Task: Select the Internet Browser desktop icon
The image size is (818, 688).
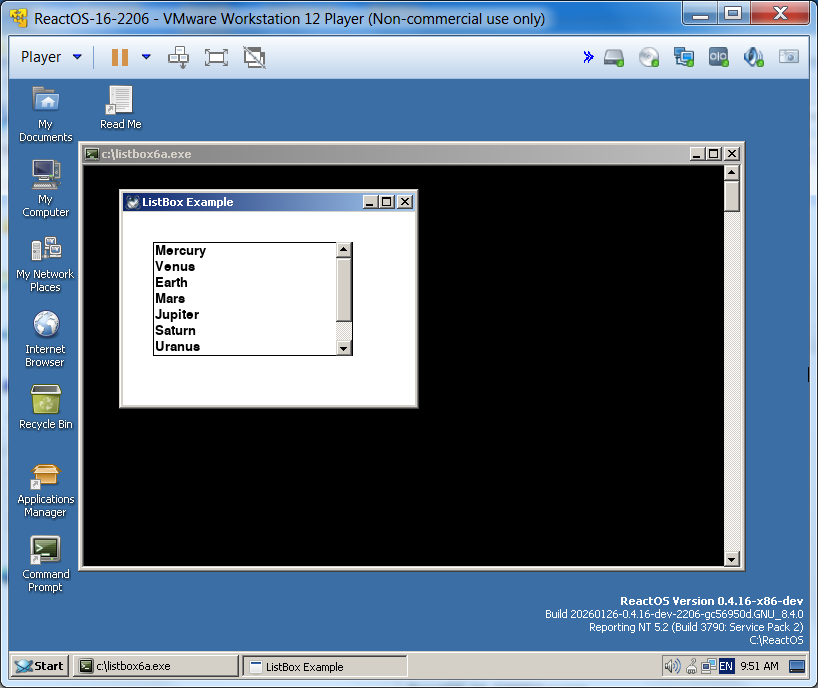Action: pyautogui.click(x=45, y=326)
